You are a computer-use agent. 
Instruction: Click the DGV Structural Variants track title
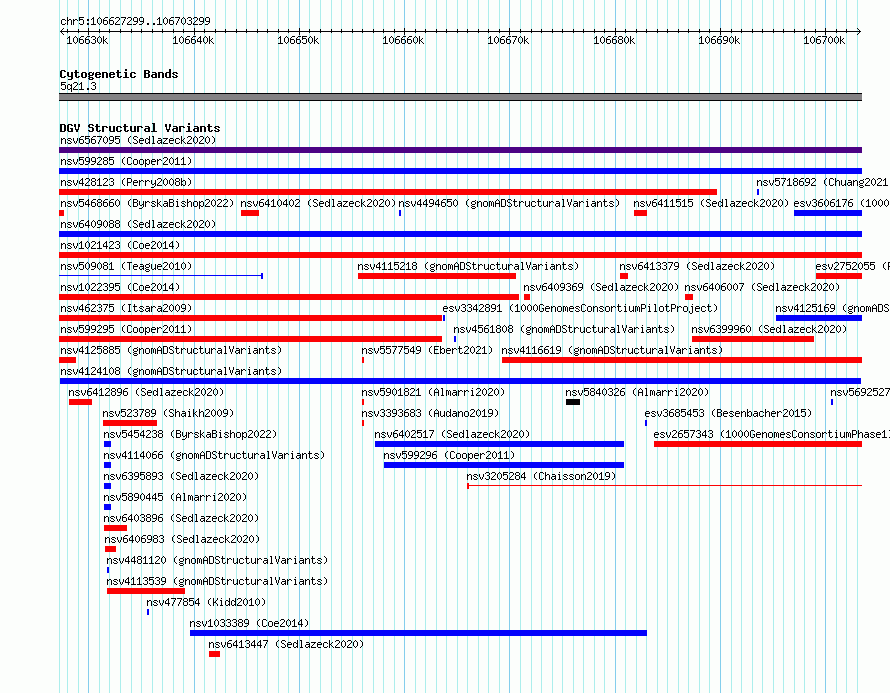(x=140, y=128)
